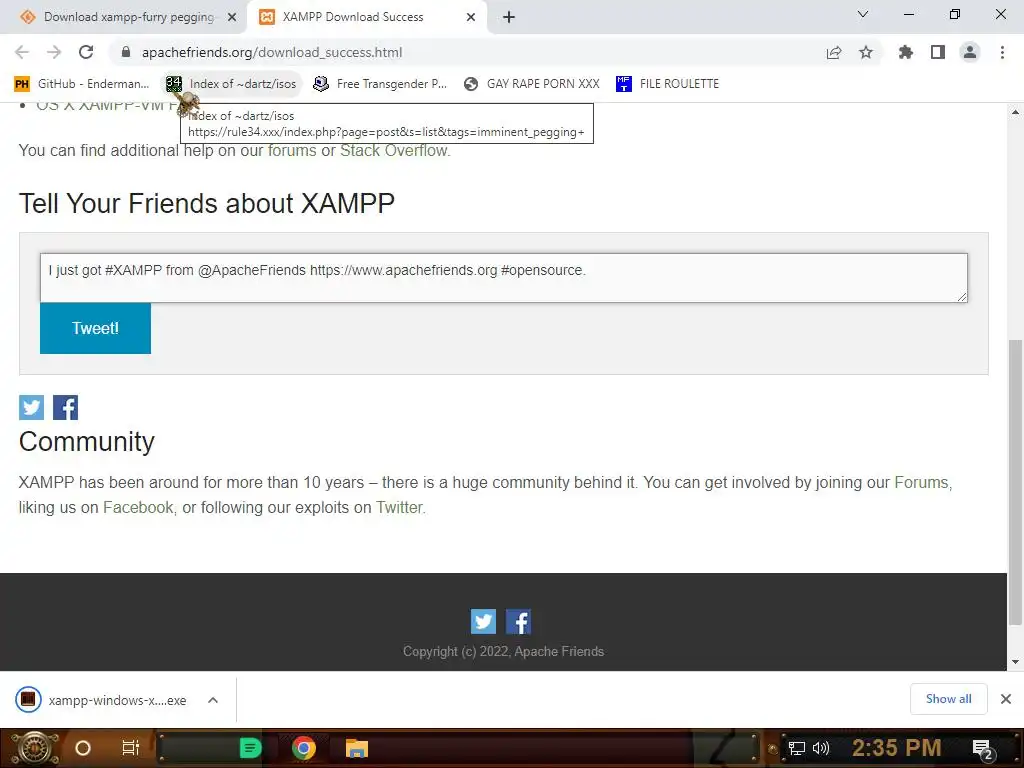Click the Facebook icon above Community
Screen dimensions: 1024x768
pos(65,408)
